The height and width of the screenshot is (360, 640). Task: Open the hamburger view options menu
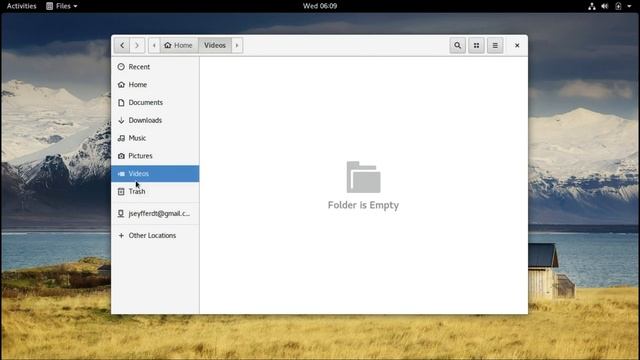(495, 45)
